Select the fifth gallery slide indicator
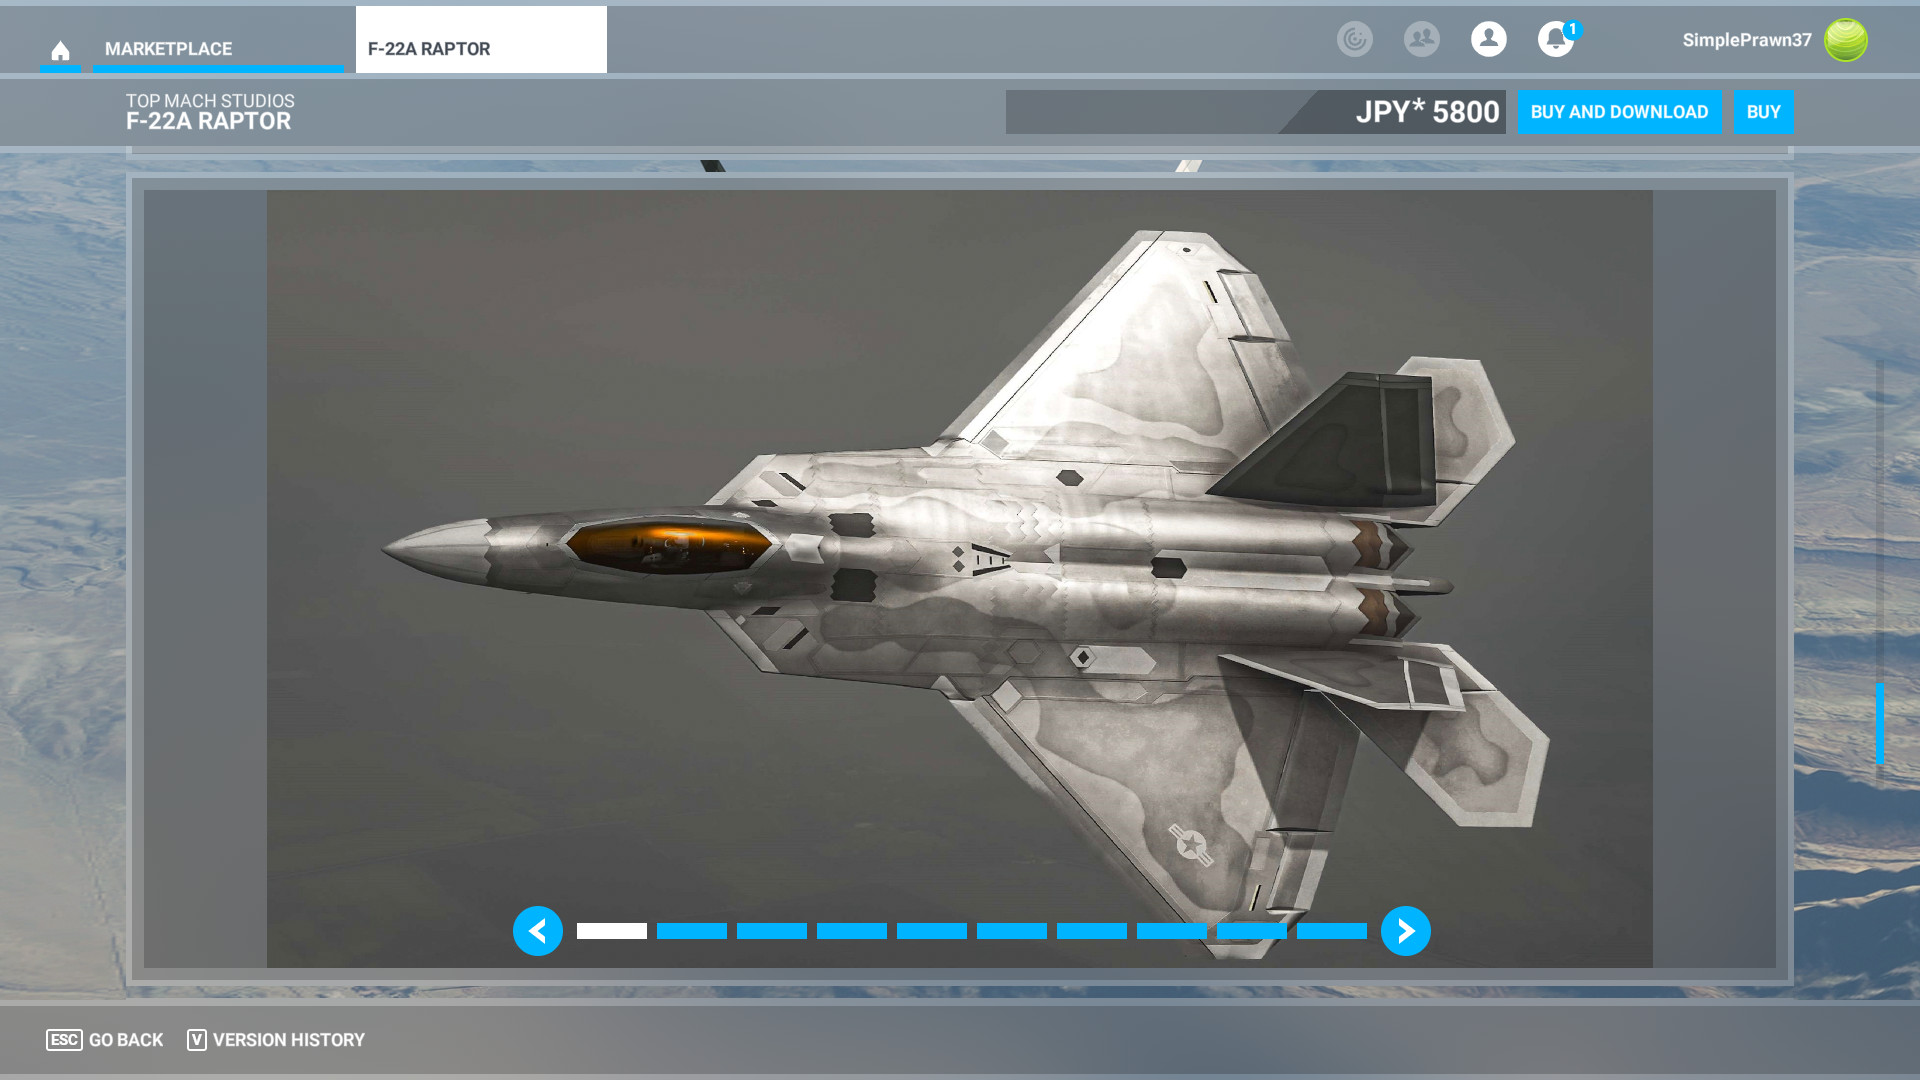This screenshot has height=1080, width=1920. click(x=932, y=931)
